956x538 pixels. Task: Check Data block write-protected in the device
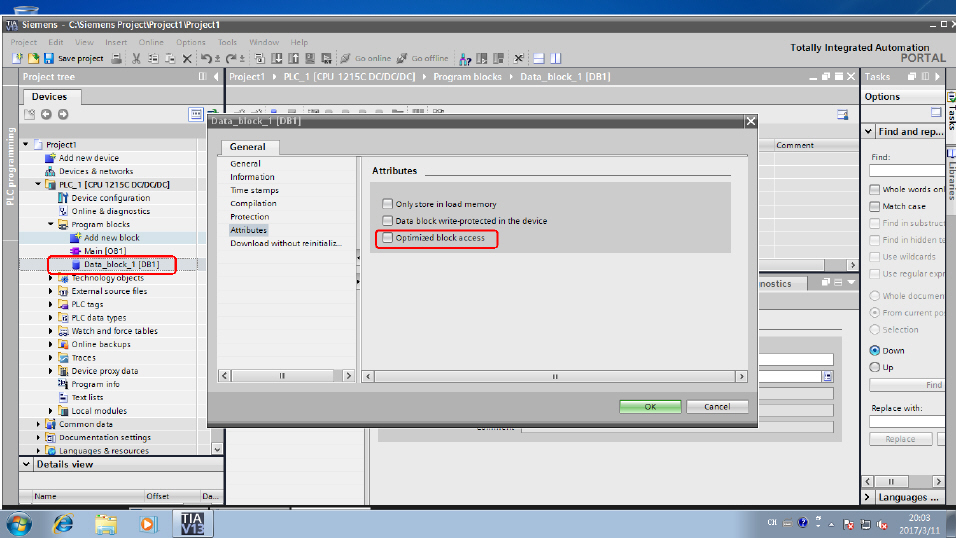point(387,220)
